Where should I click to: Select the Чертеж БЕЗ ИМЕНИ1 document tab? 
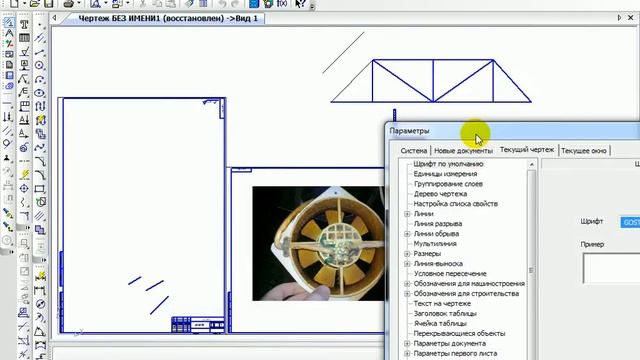coord(168,18)
